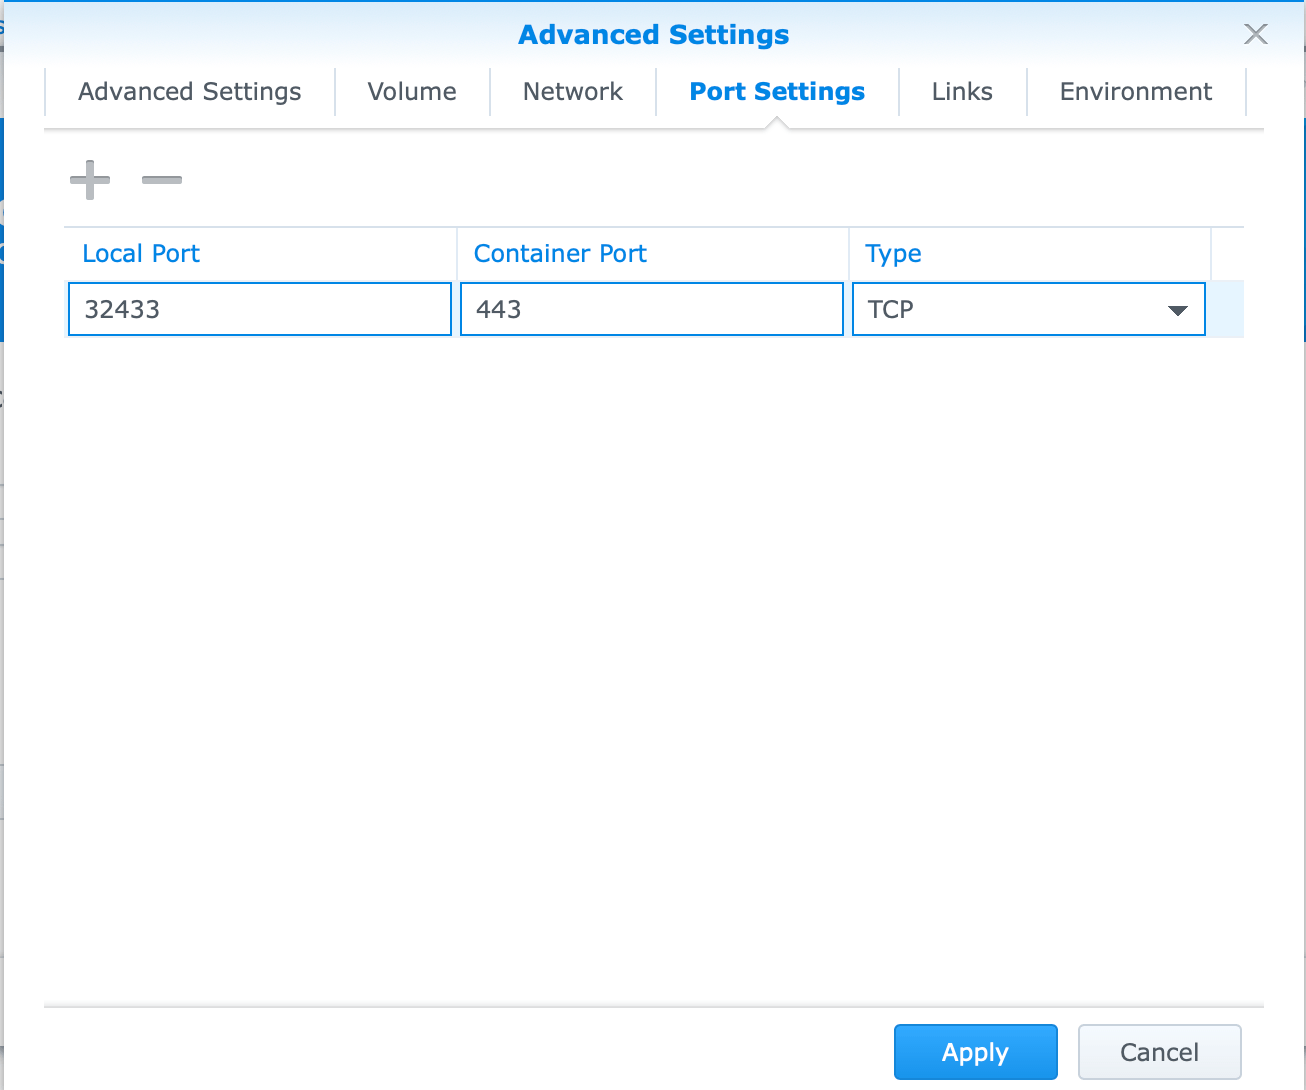Click the Advanced Settings dialog title

tap(653, 34)
